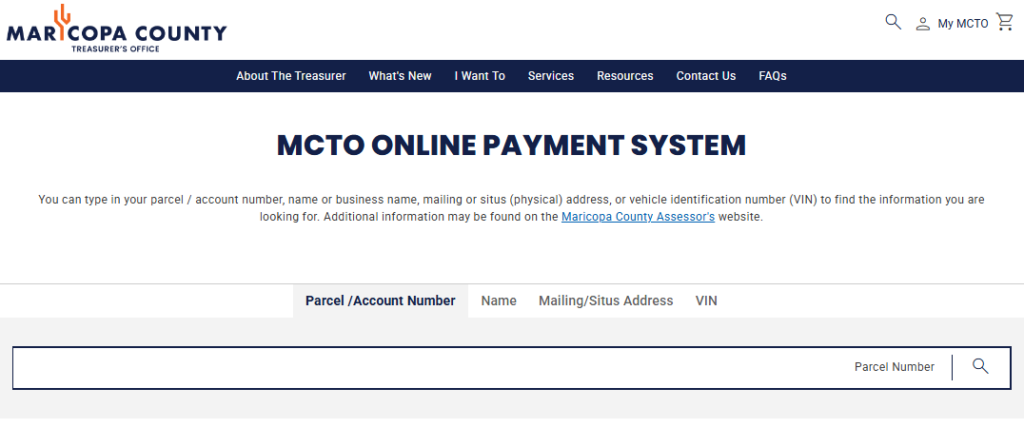This screenshot has height=427, width=1024.
Task: Click the My MCTO text link
Action: [x=962, y=24]
